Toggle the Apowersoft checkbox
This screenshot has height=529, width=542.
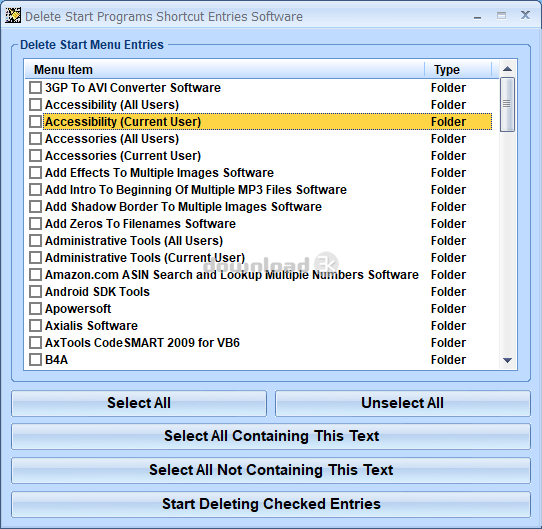tap(35, 308)
